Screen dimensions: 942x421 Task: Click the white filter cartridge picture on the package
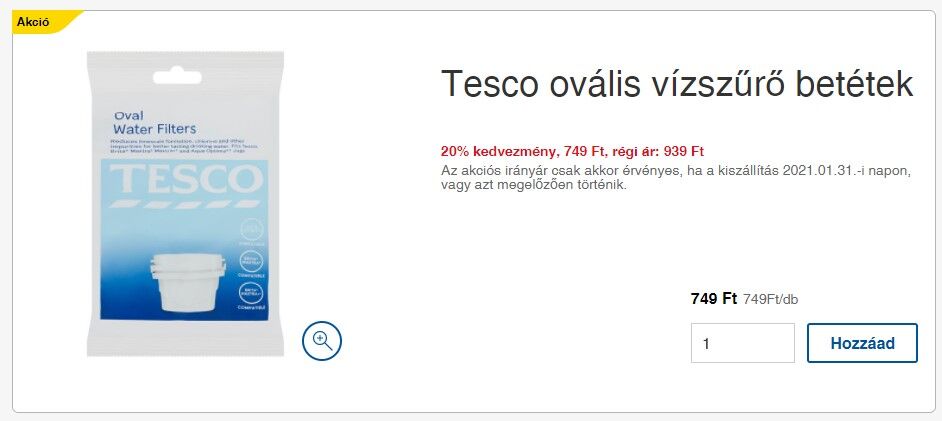(187, 282)
